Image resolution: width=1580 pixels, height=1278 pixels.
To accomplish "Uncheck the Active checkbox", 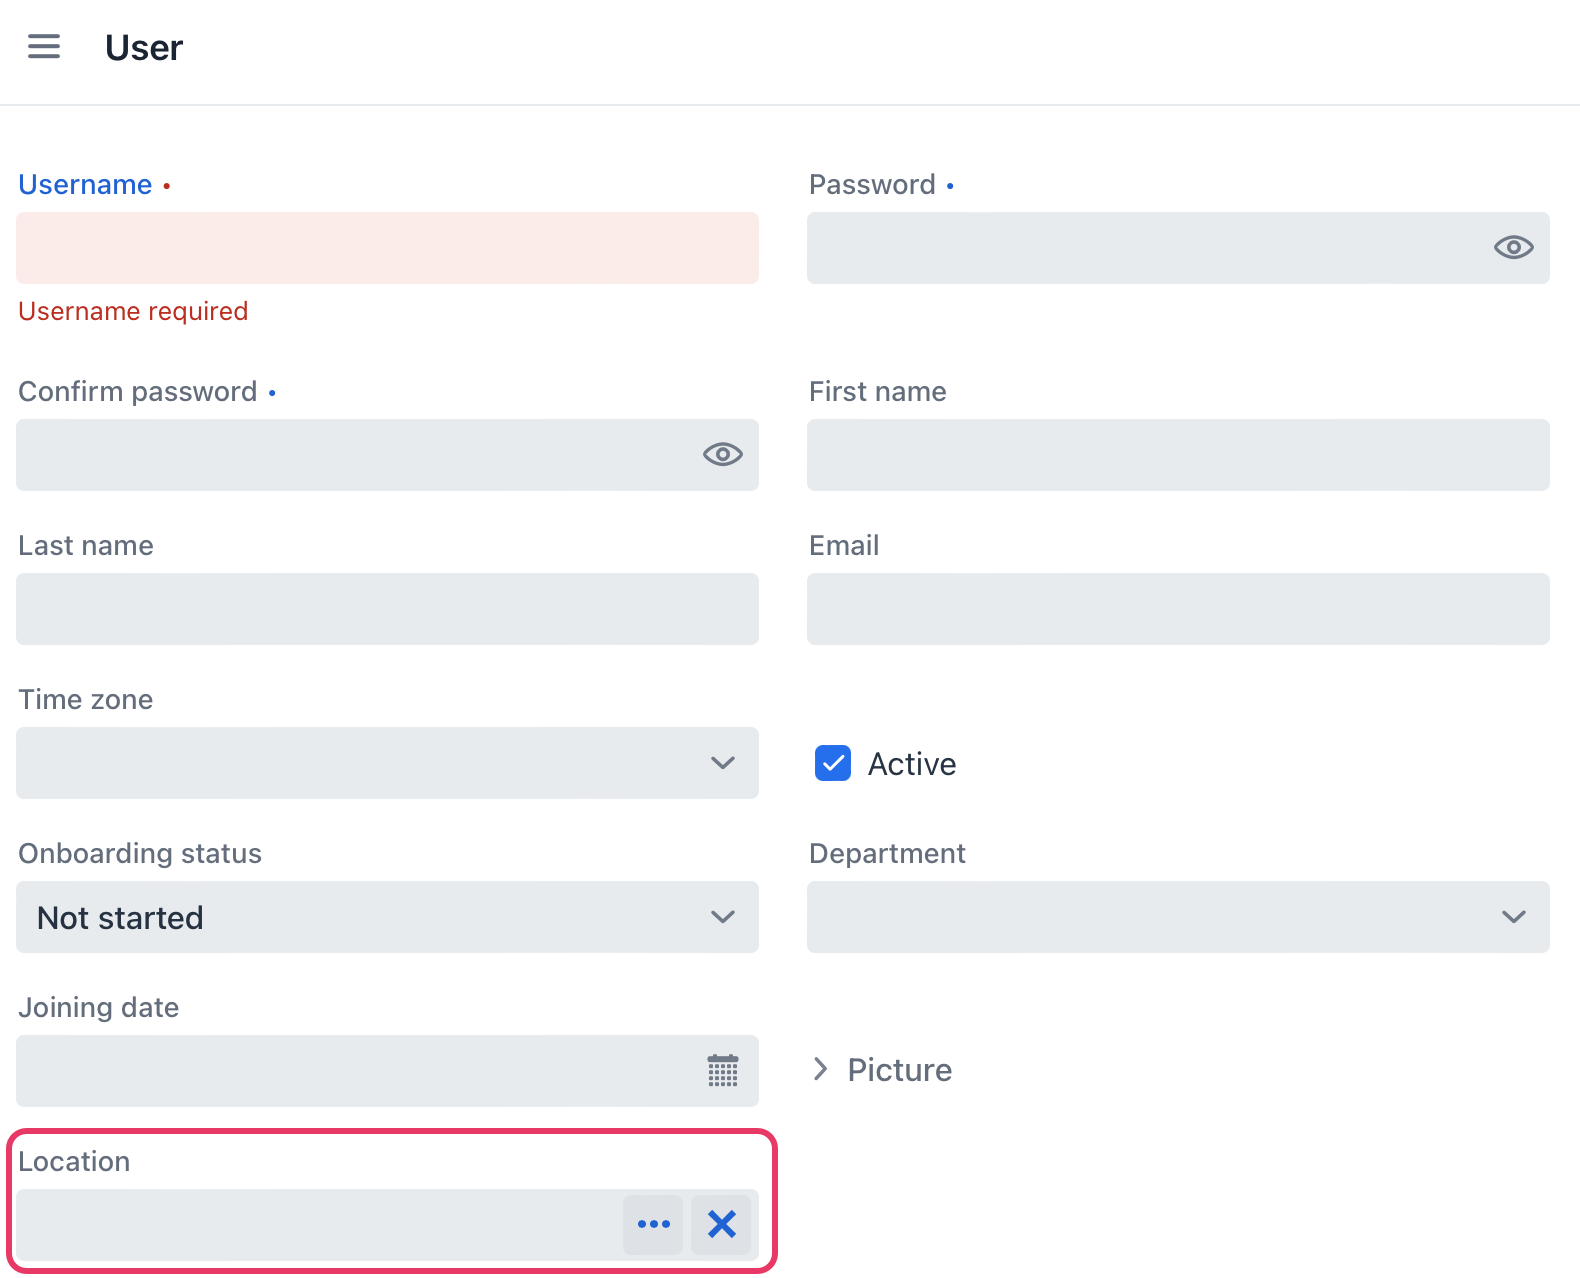I will 833,763.
